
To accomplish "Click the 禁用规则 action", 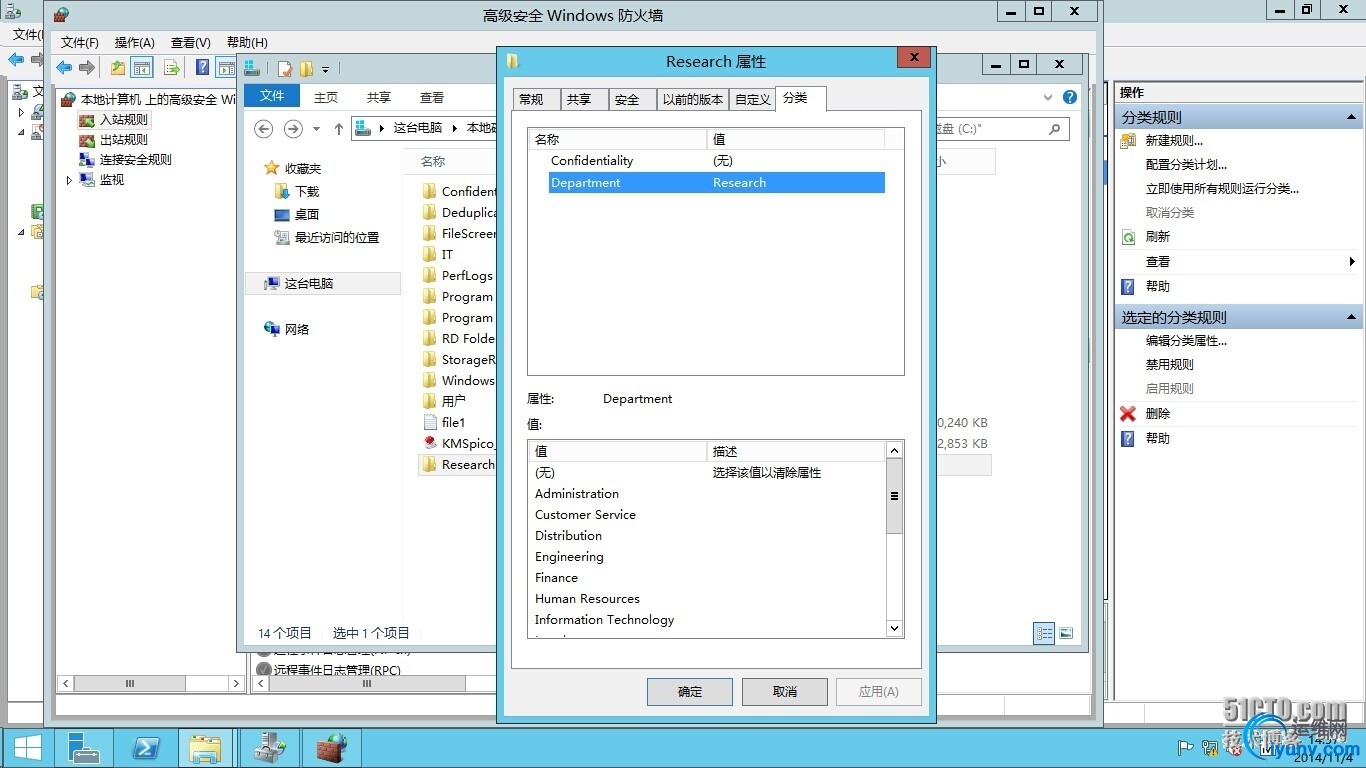I will click(x=1170, y=365).
